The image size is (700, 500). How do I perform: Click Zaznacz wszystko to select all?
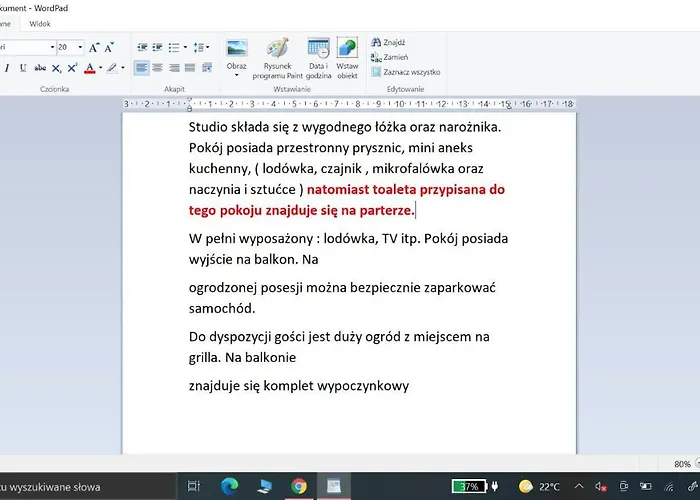406,72
